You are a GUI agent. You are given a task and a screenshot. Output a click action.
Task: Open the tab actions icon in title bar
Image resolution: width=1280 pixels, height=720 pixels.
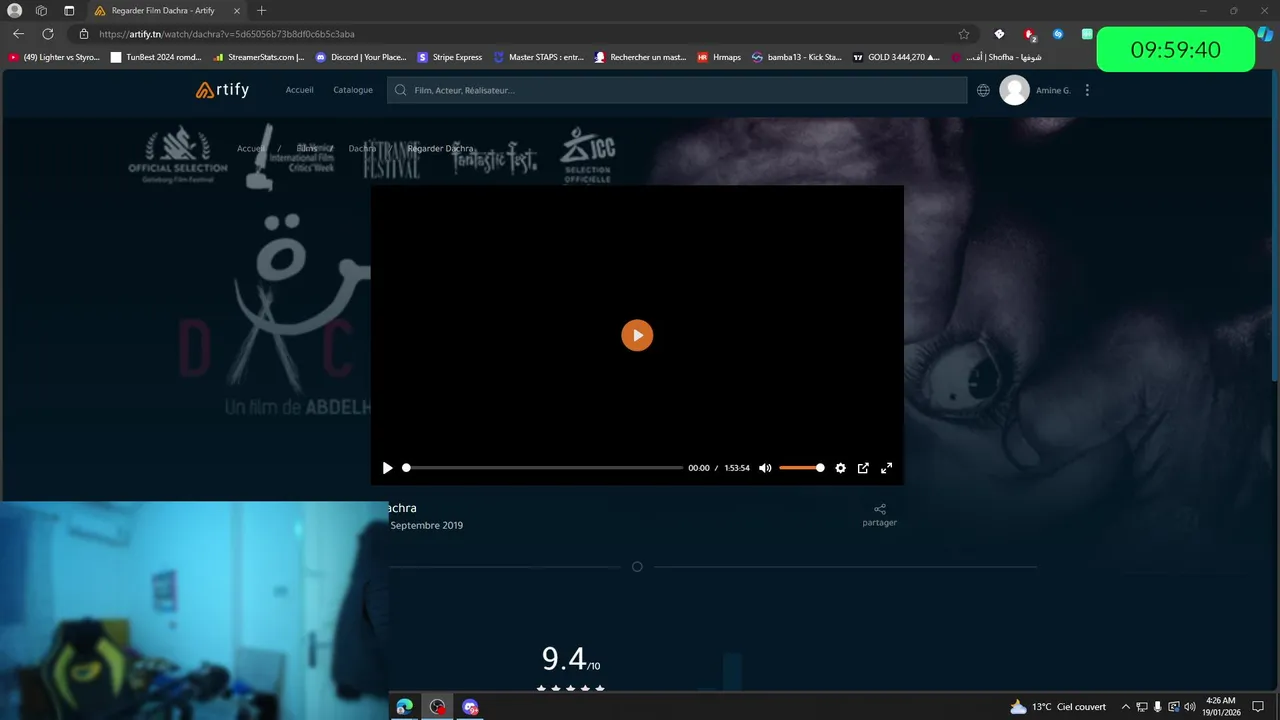pos(69,11)
